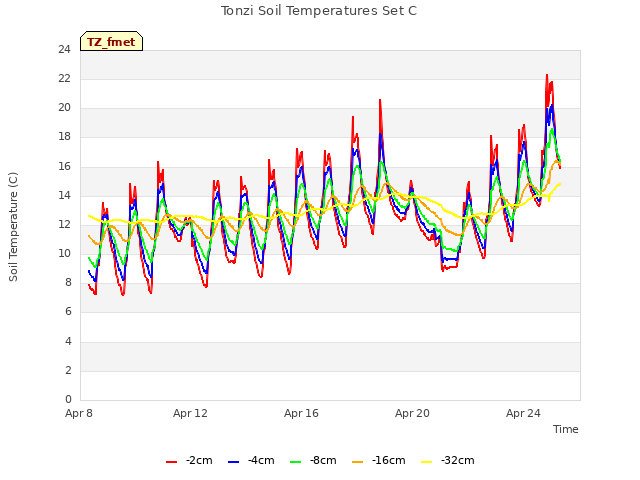The width and height of the screenshot is (640, 480).
Task: Click the 12 y-axis tick label
Action: point(64,224)
